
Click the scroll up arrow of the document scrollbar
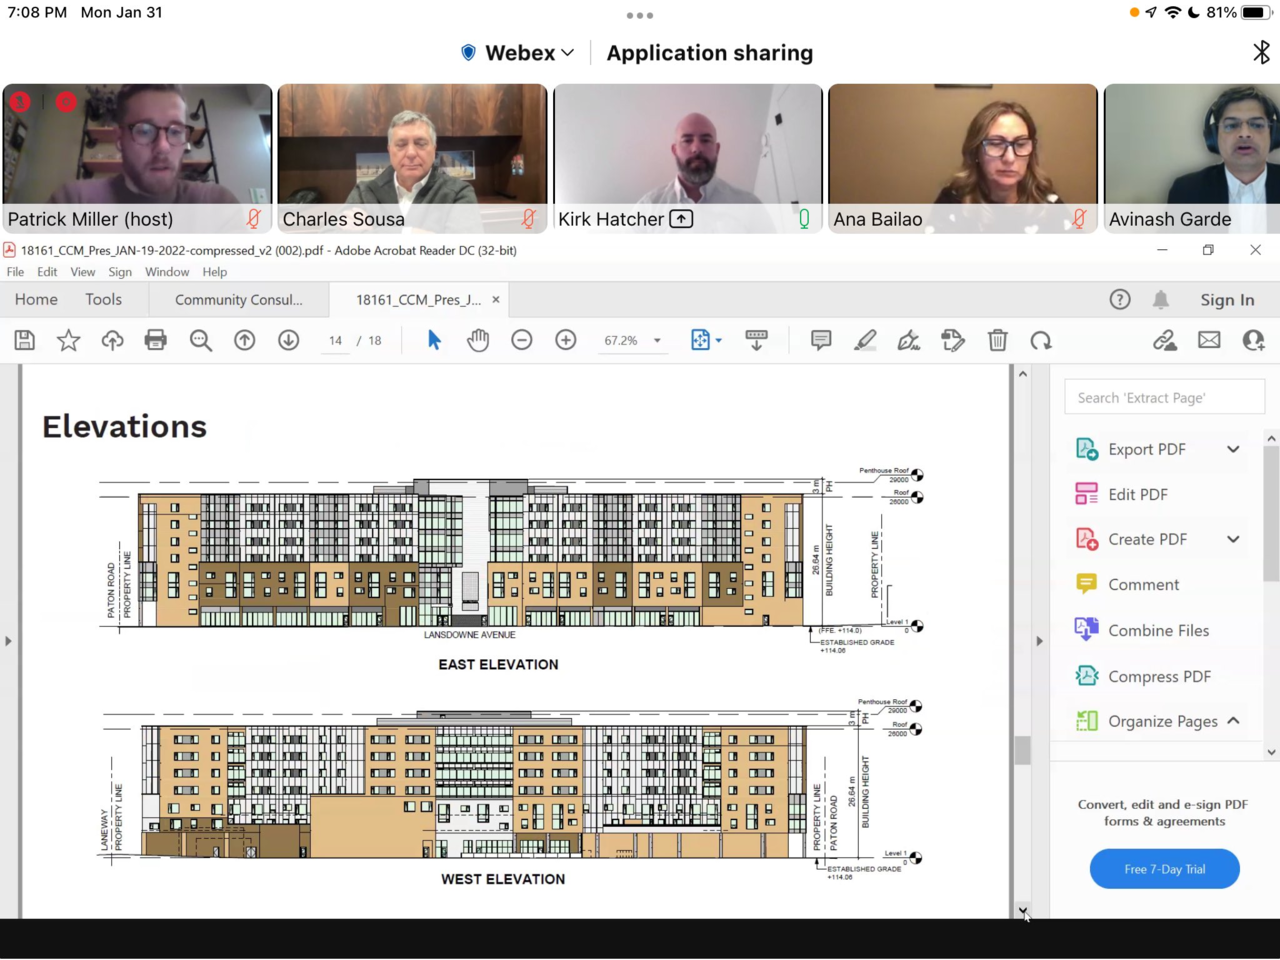coord(1022,374)
